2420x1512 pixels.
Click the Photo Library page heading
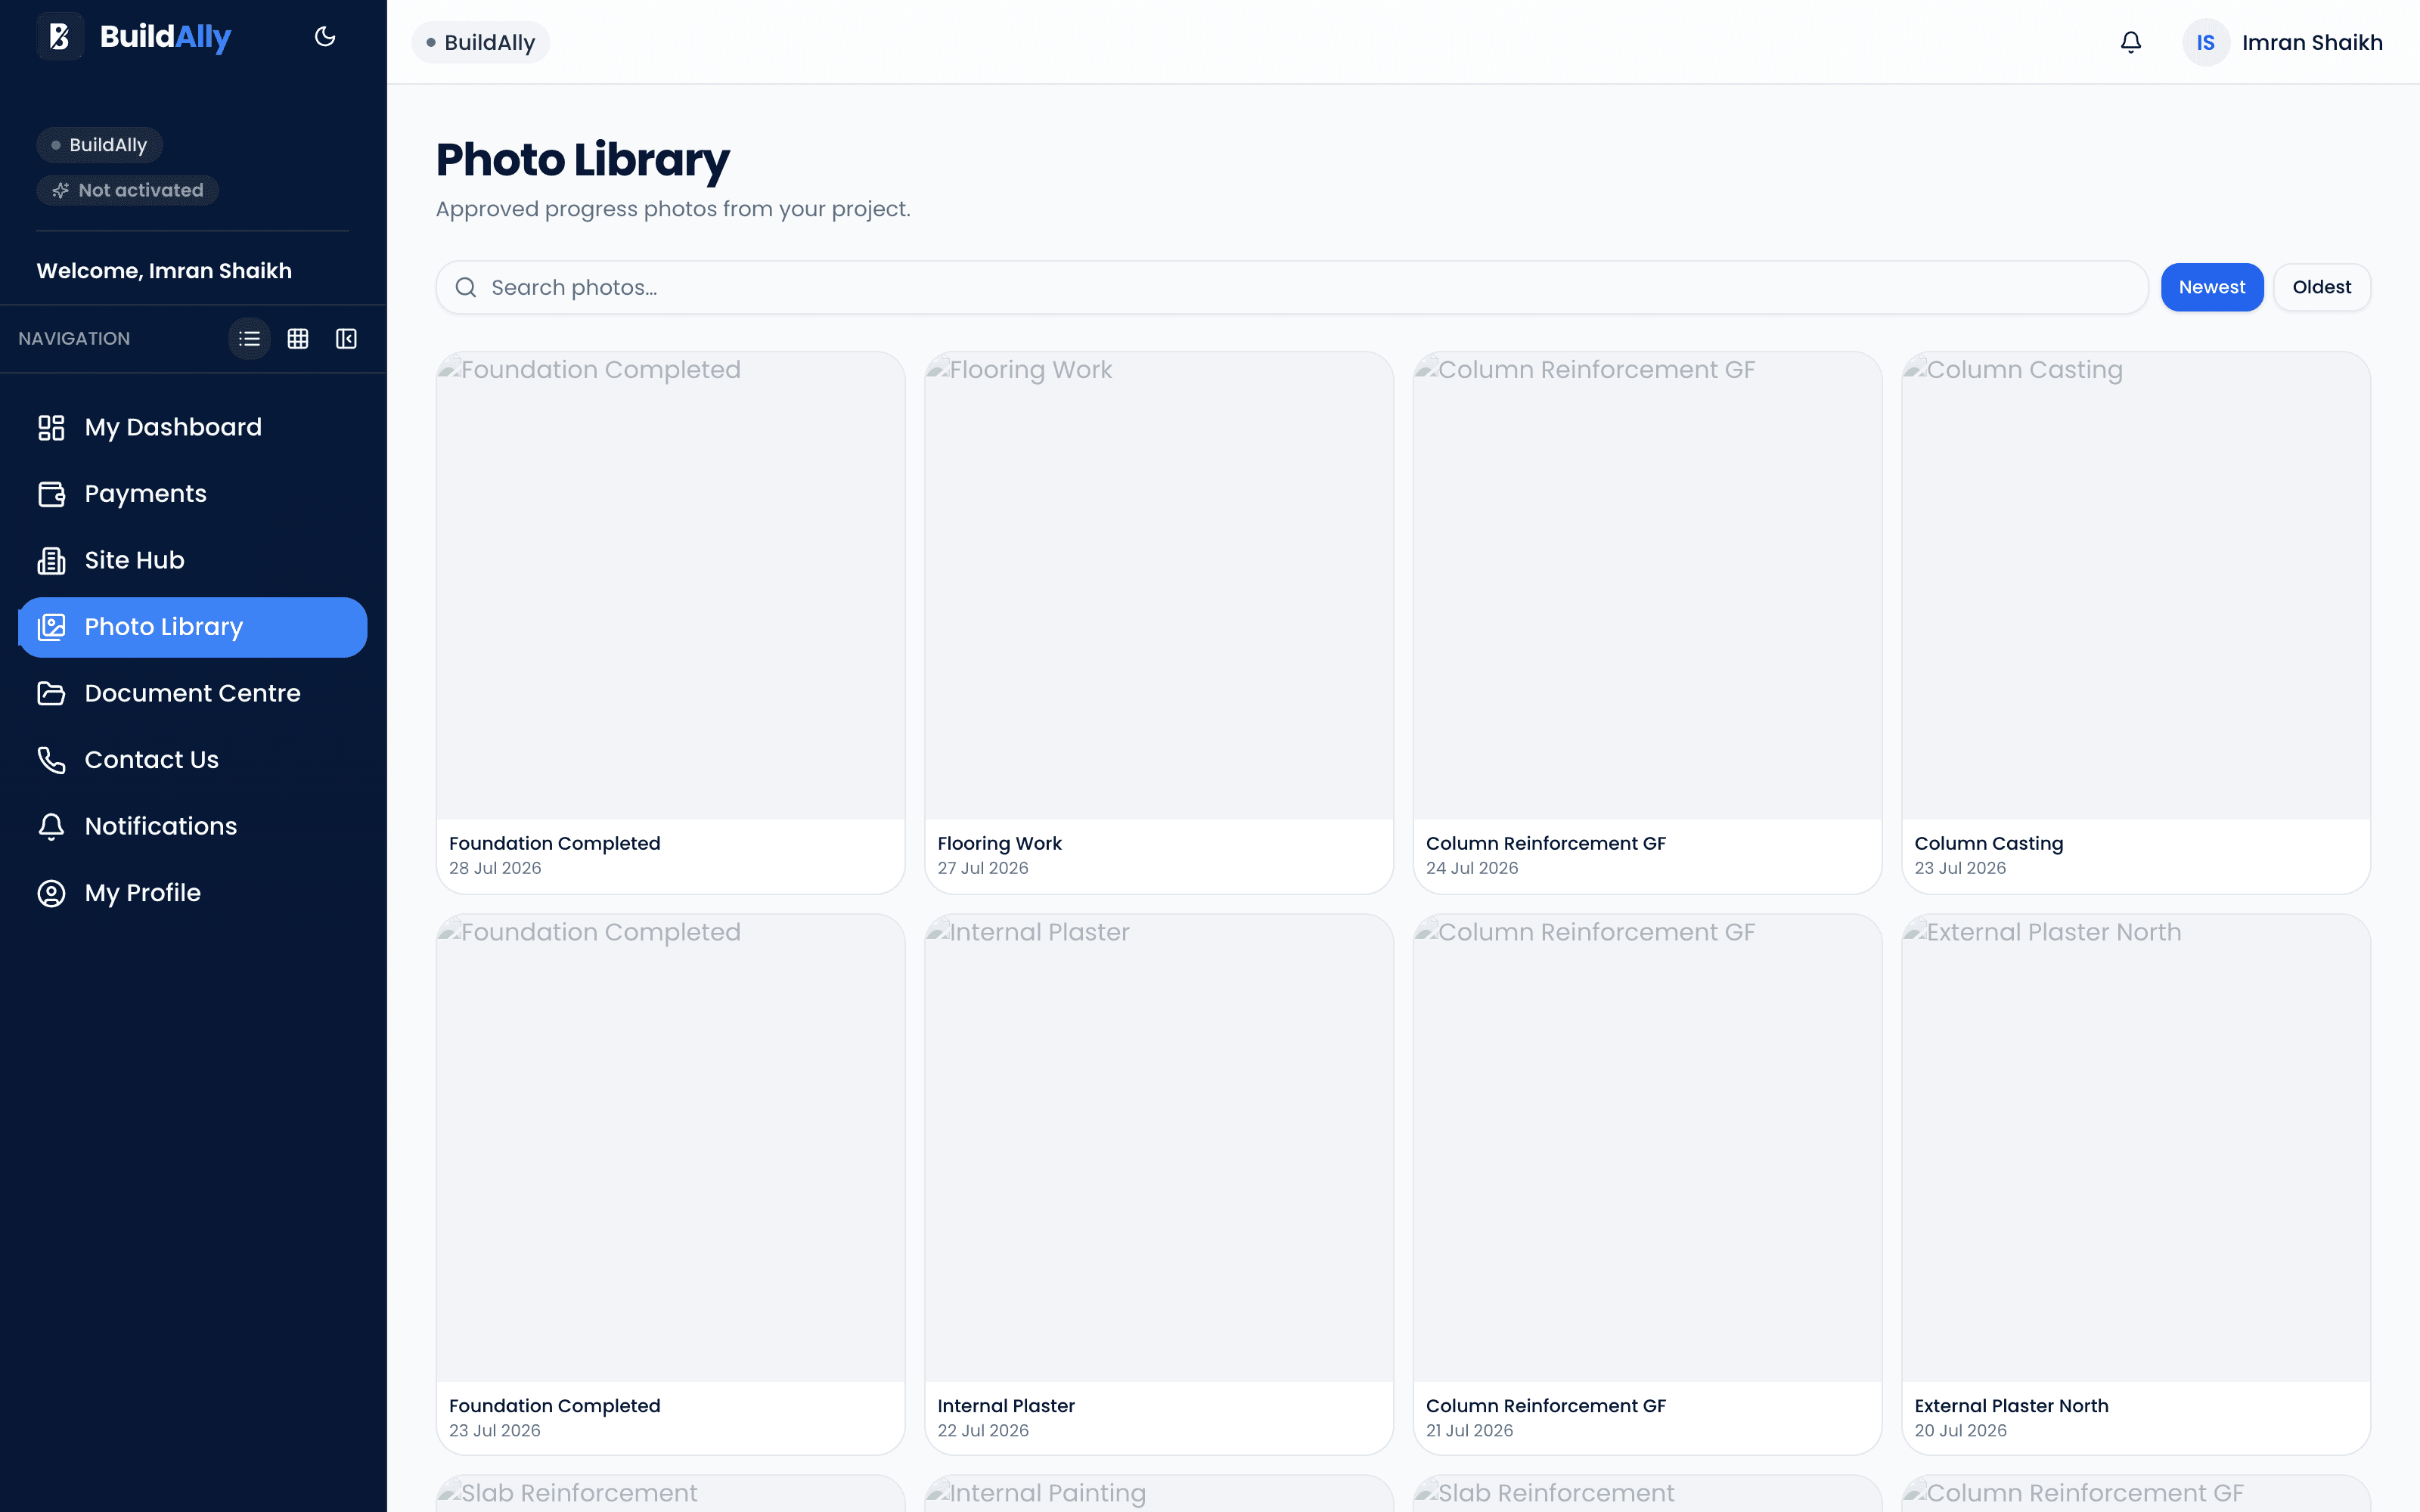coord(583,160)
